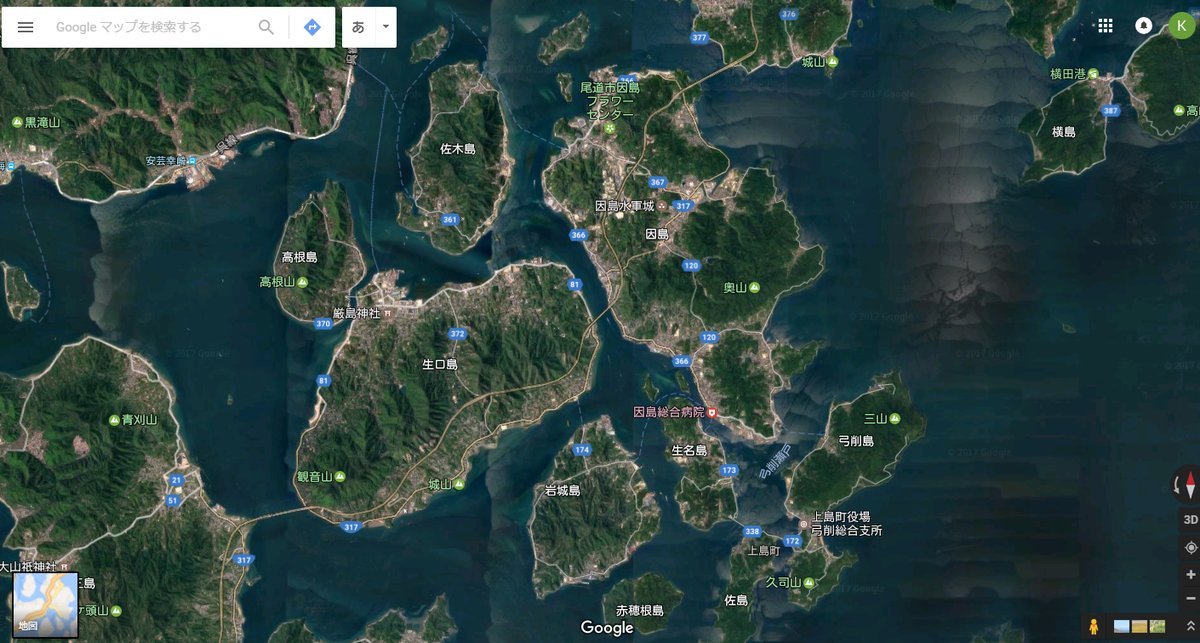
Task: Rotate the view with the curved compass arrow
Action: point(1177,487)
